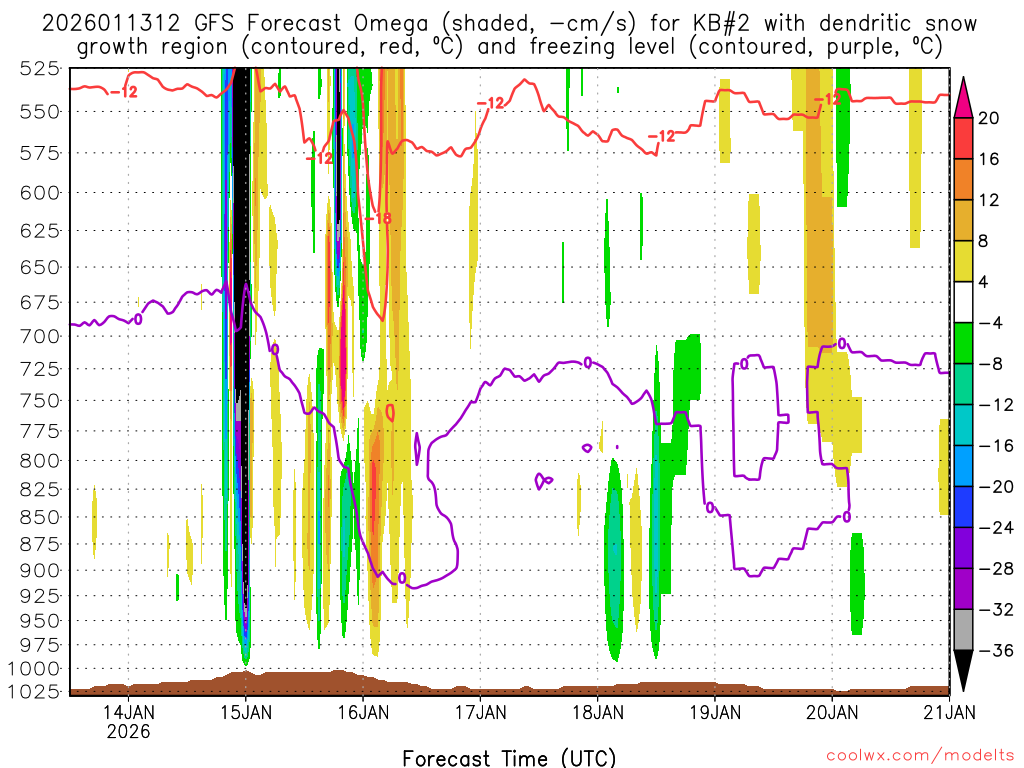Screen dimensions: 1024x768
Task: Click the red -12 label near 17JAN
Action: point(490,103)
